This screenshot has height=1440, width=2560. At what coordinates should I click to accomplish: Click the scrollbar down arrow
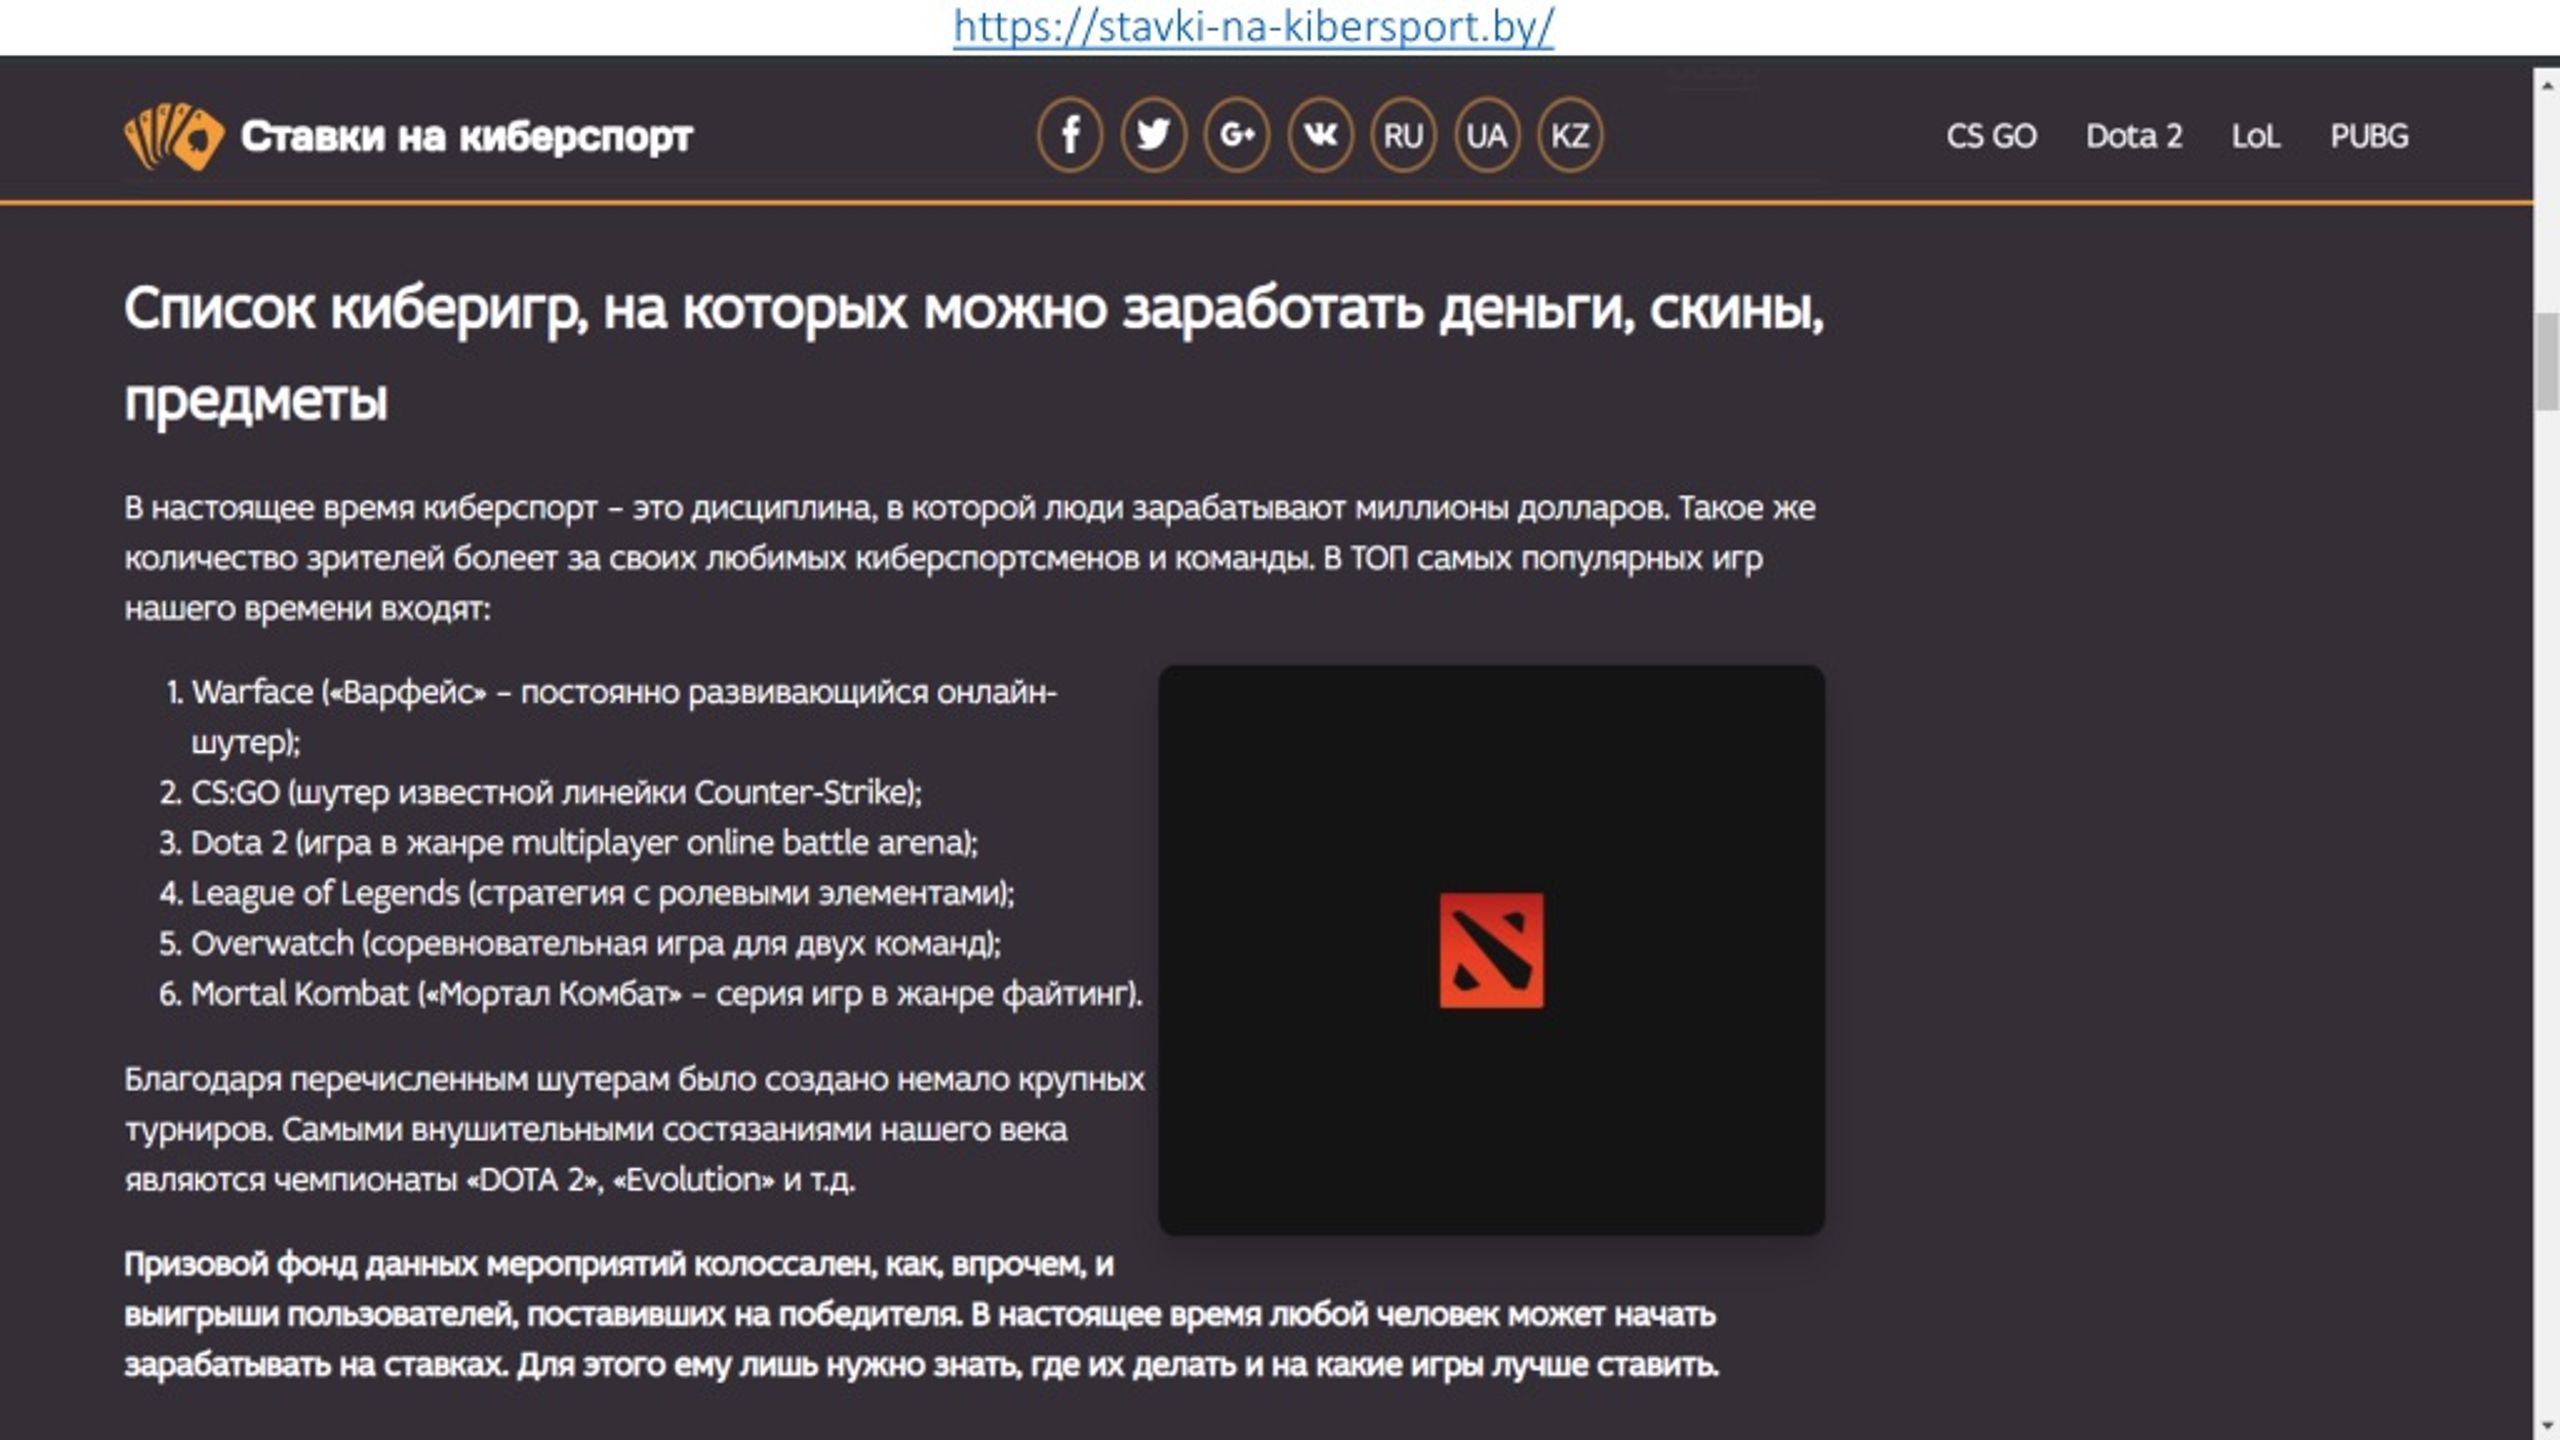[2547, 1424]
